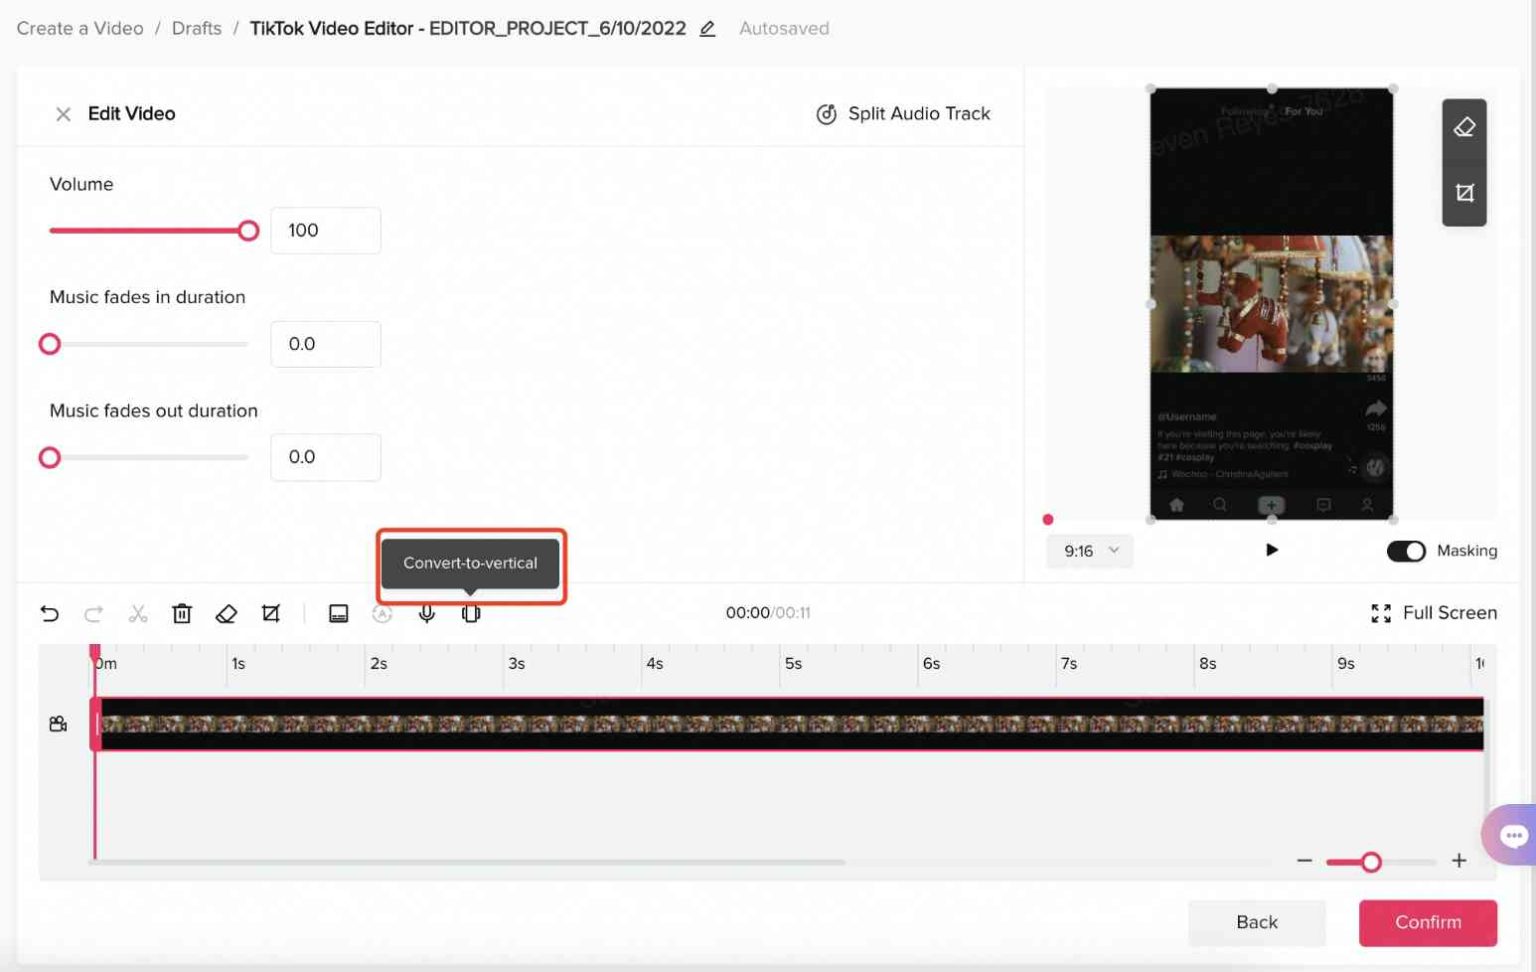Open the chat support bubble

(x=1512, y=835)
